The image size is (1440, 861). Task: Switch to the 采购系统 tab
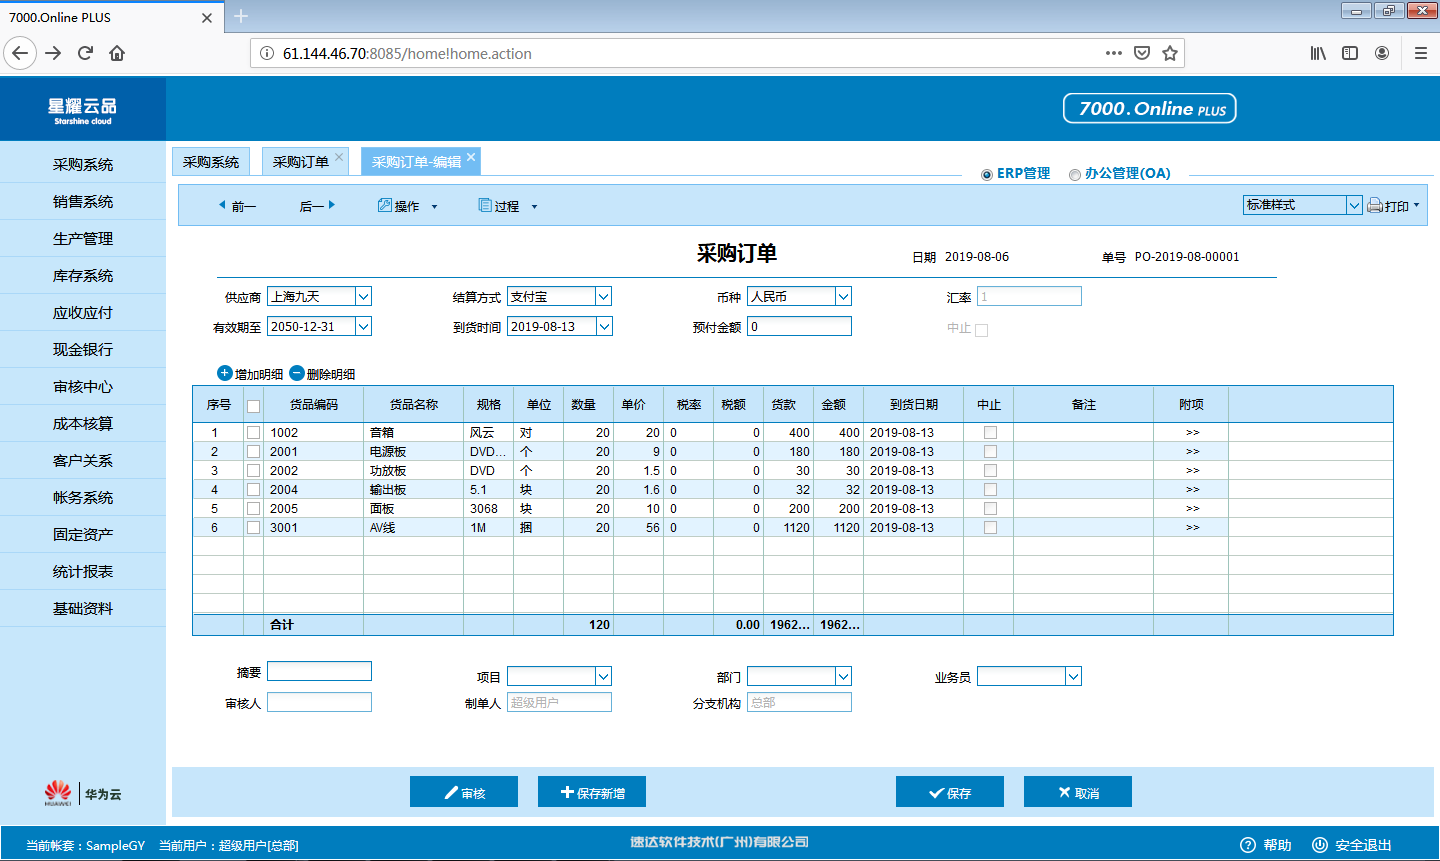(211, 161)
